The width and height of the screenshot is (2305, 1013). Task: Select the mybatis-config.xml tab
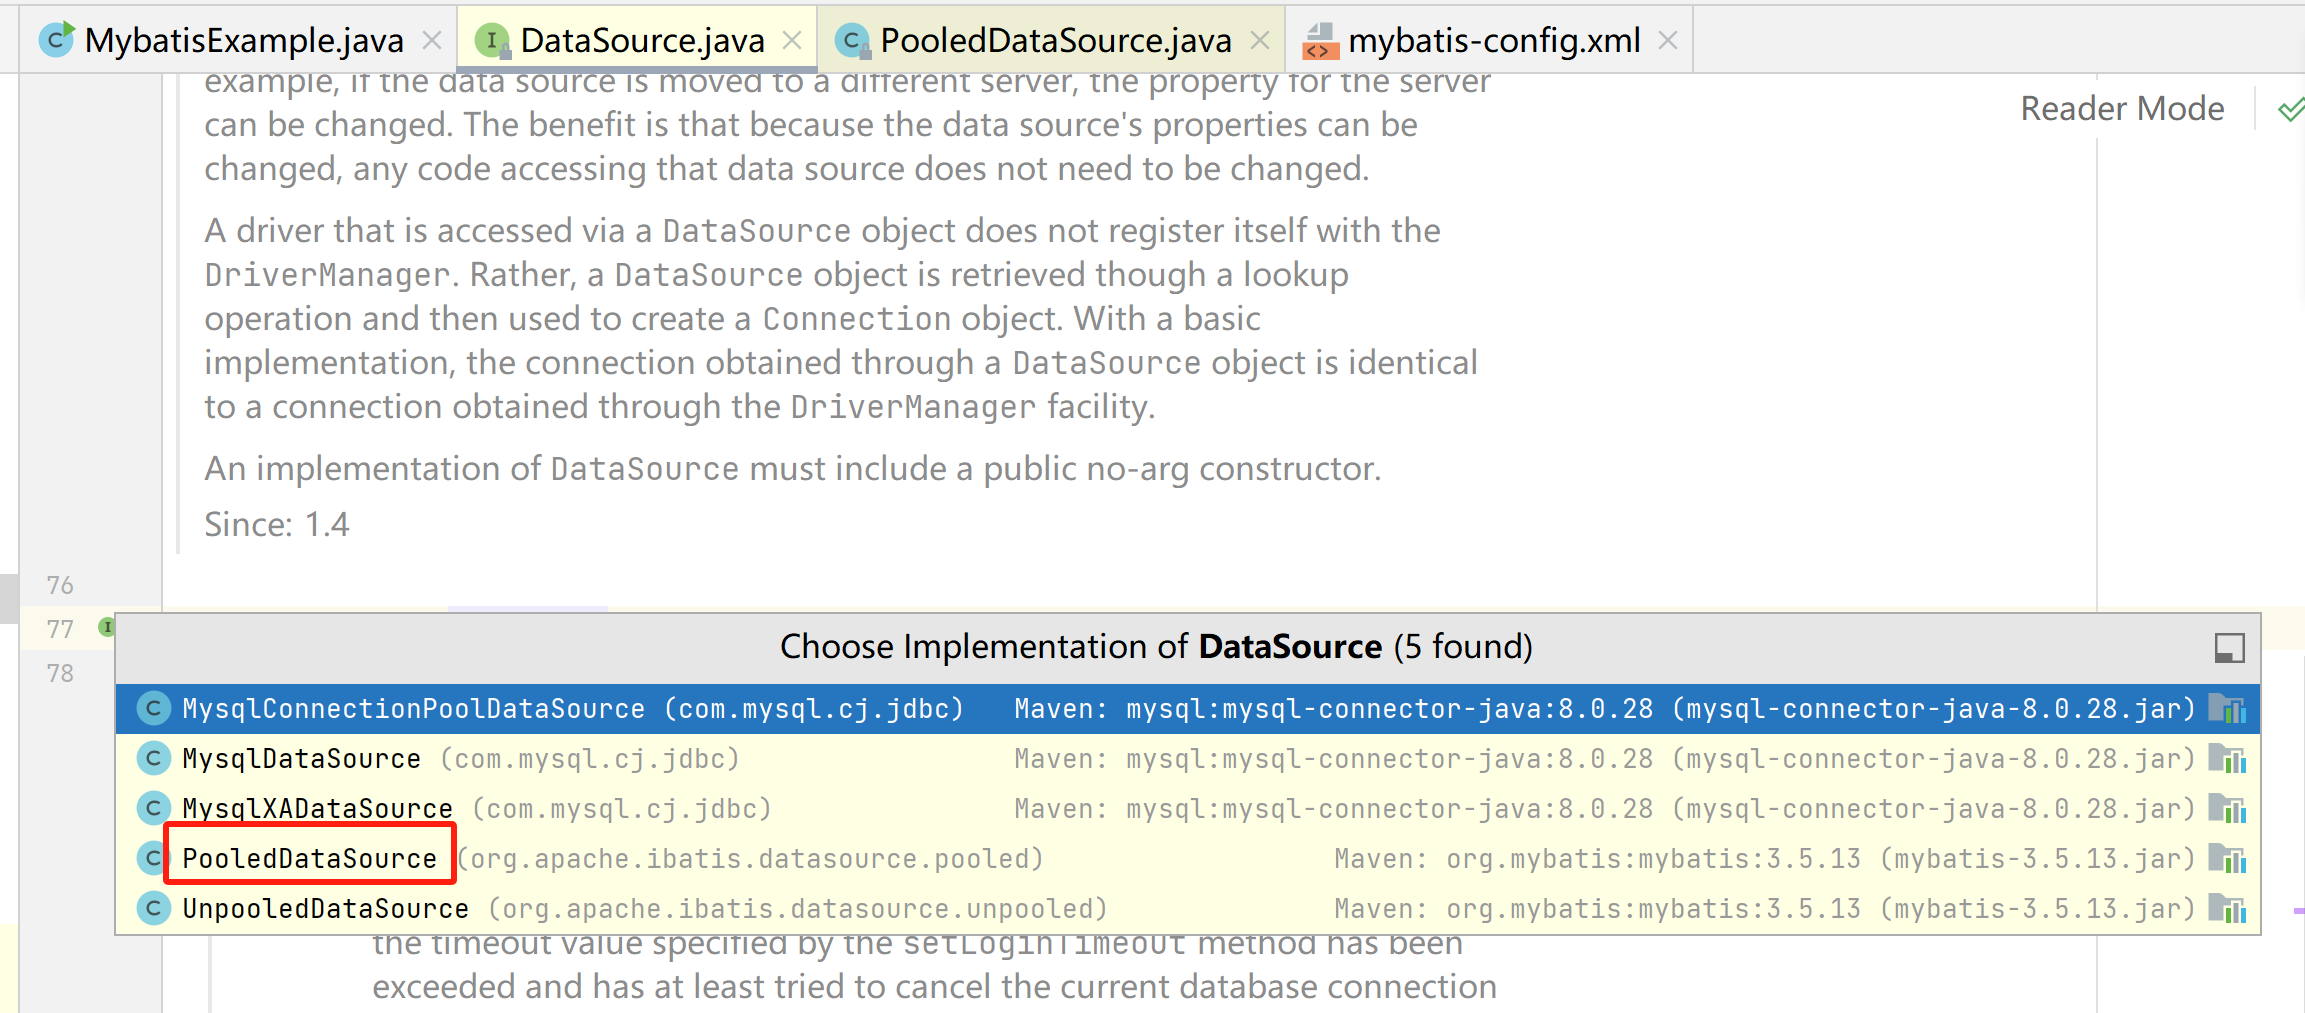pyautogui.click(x=1493, y=40)
